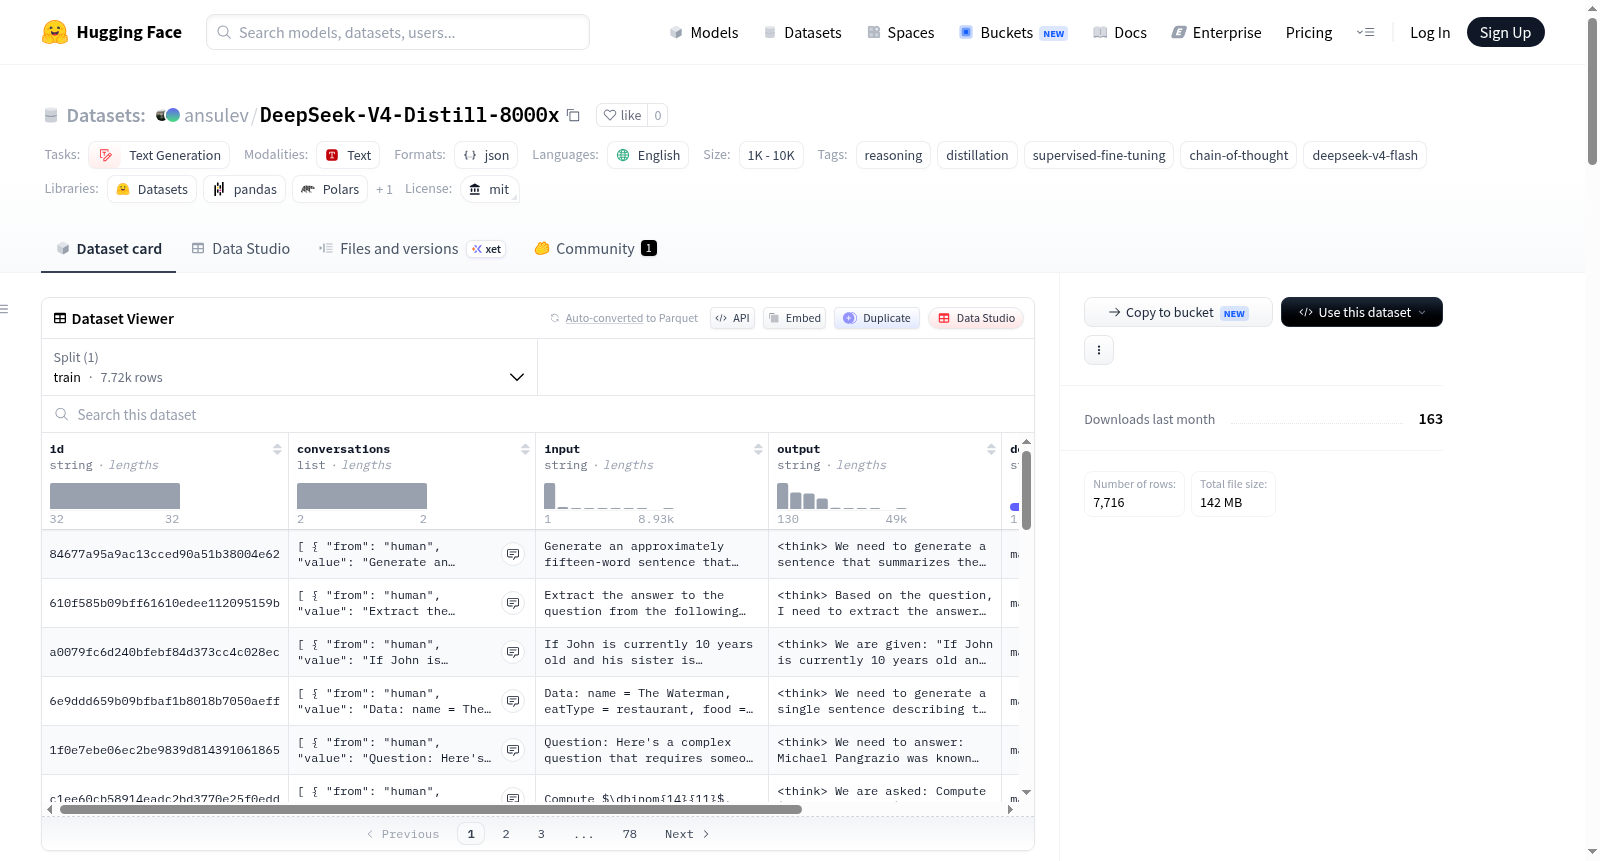
Task: Copy dataset name with the copy icon
Action: point(573,115)
